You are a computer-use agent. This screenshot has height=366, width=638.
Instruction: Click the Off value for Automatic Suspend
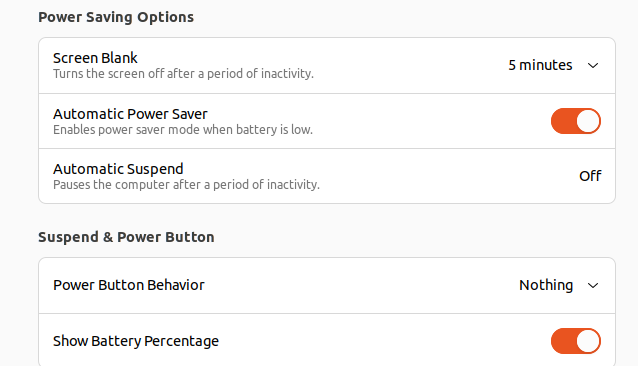590,176
